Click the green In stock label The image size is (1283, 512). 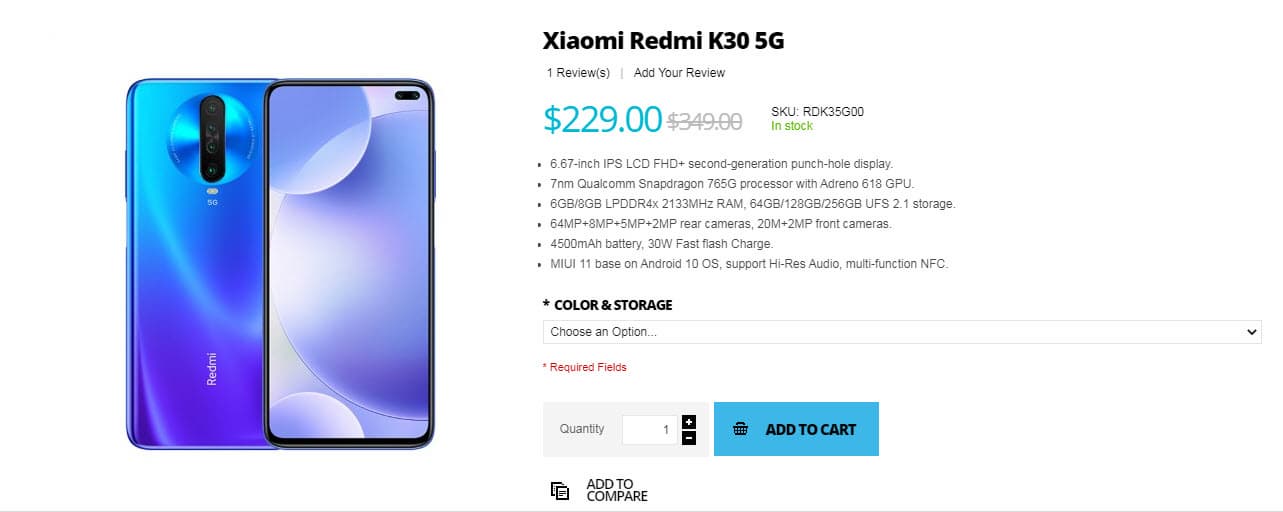[x=792, y=126]
